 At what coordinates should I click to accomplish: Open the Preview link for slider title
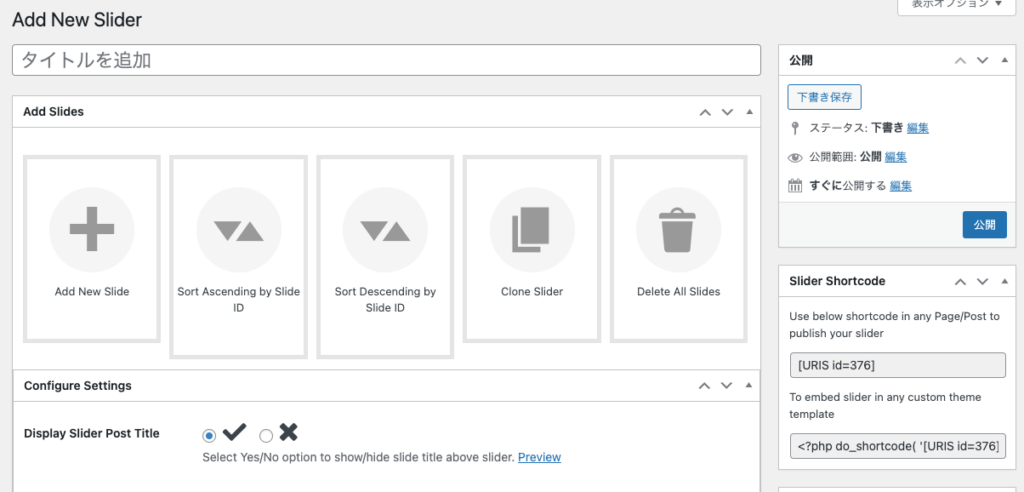pyautogui.click(x=539, y=457)
